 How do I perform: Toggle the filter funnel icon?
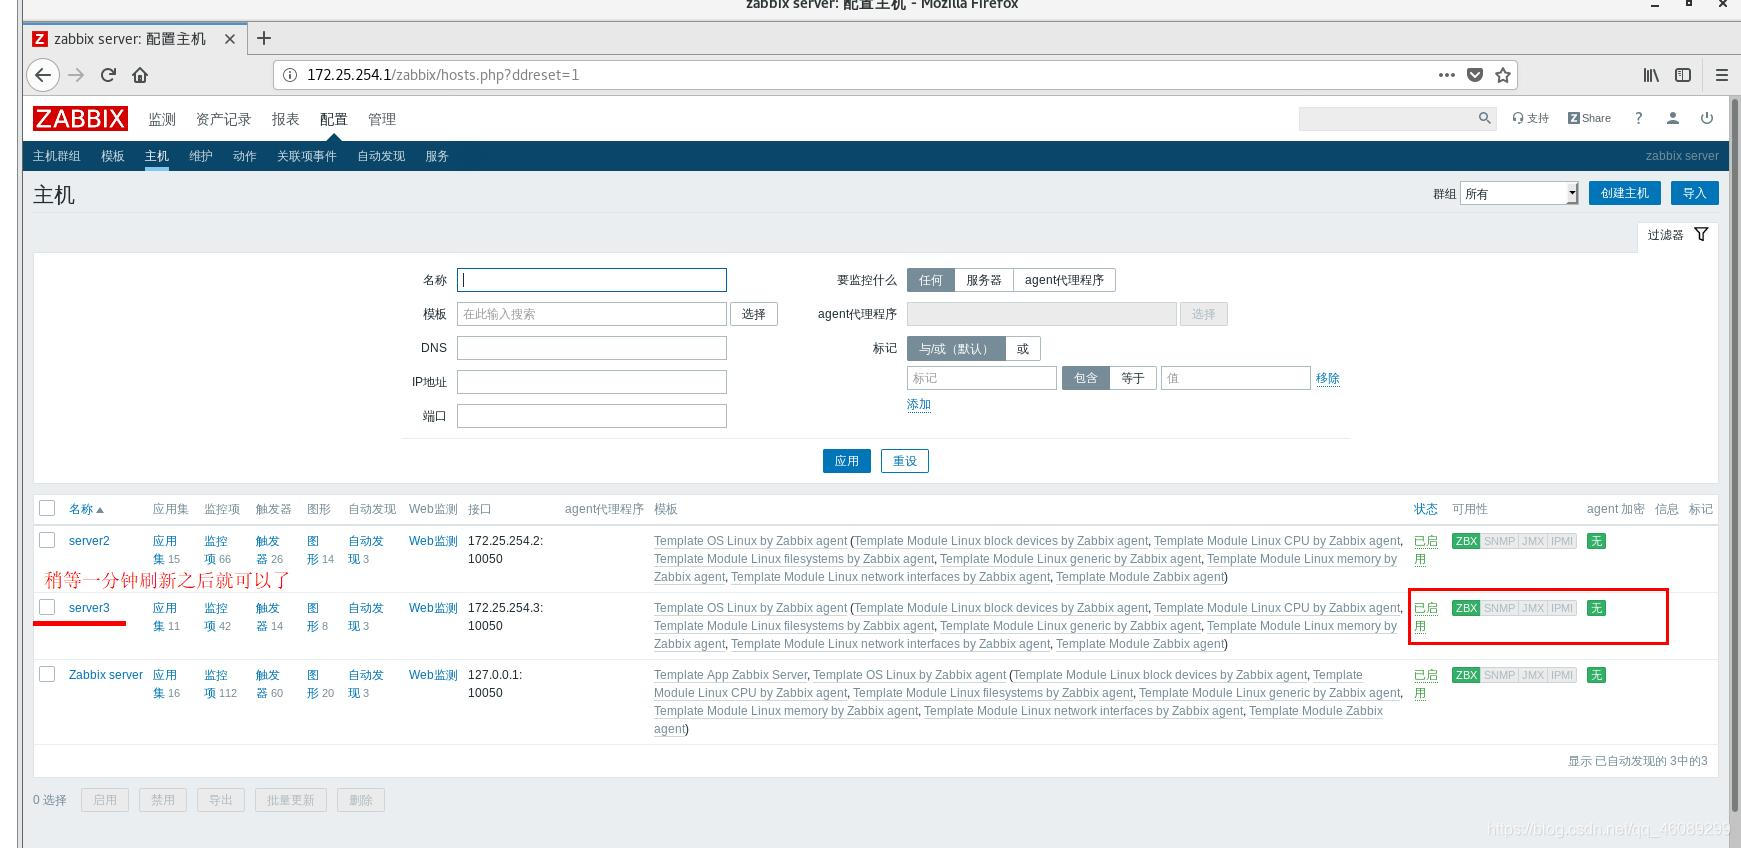coord(1701,234)
